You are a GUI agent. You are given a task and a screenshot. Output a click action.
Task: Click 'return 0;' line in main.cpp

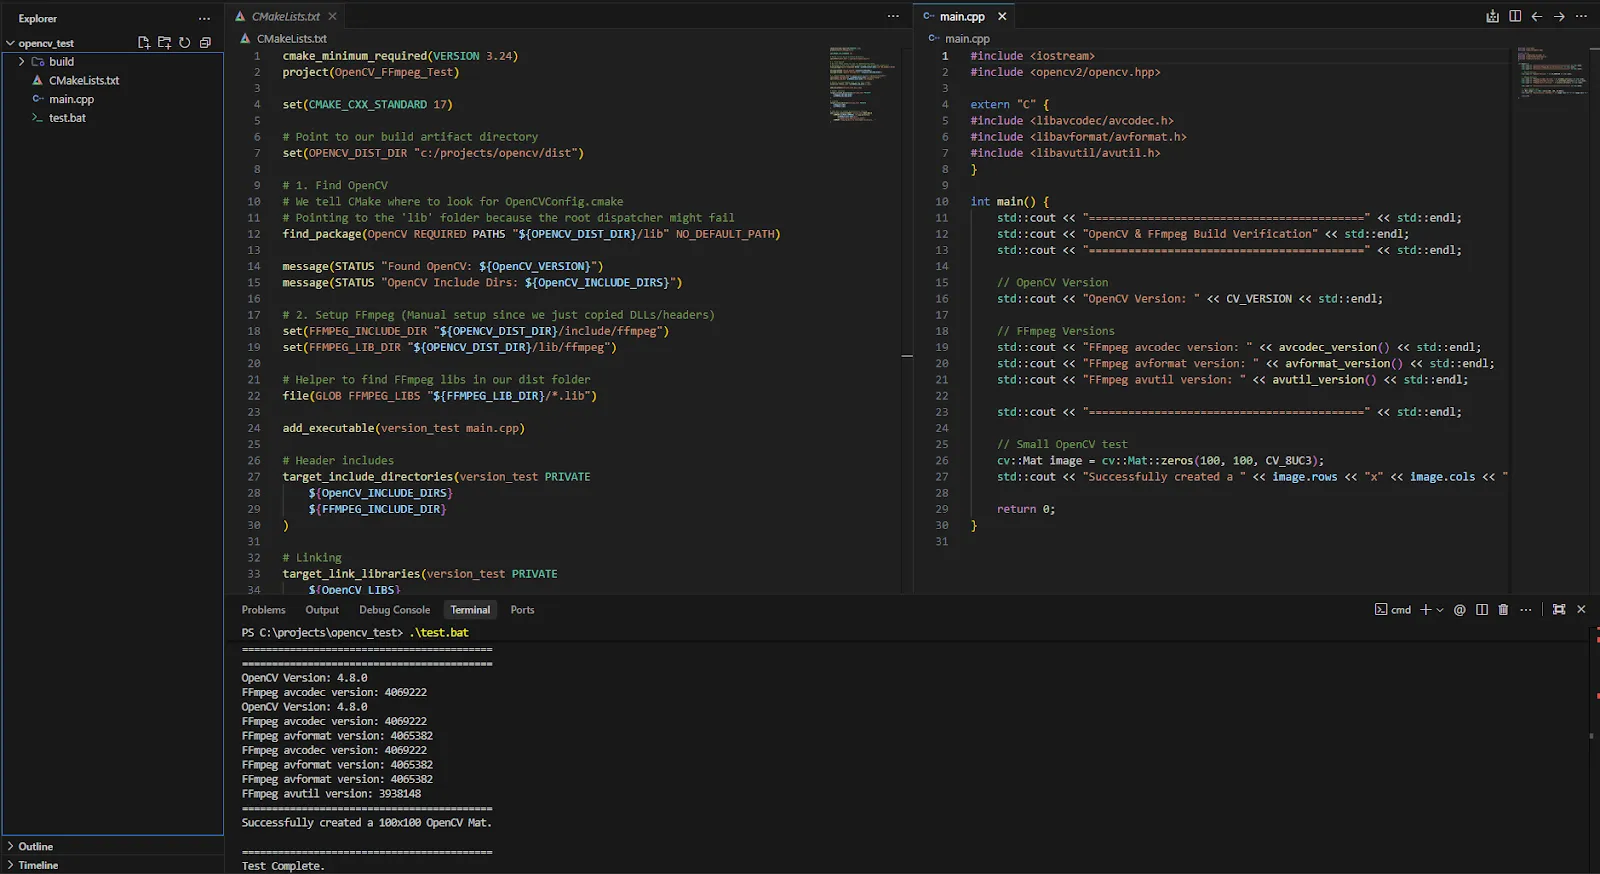pyautogui.click(x=1026, y=509)
